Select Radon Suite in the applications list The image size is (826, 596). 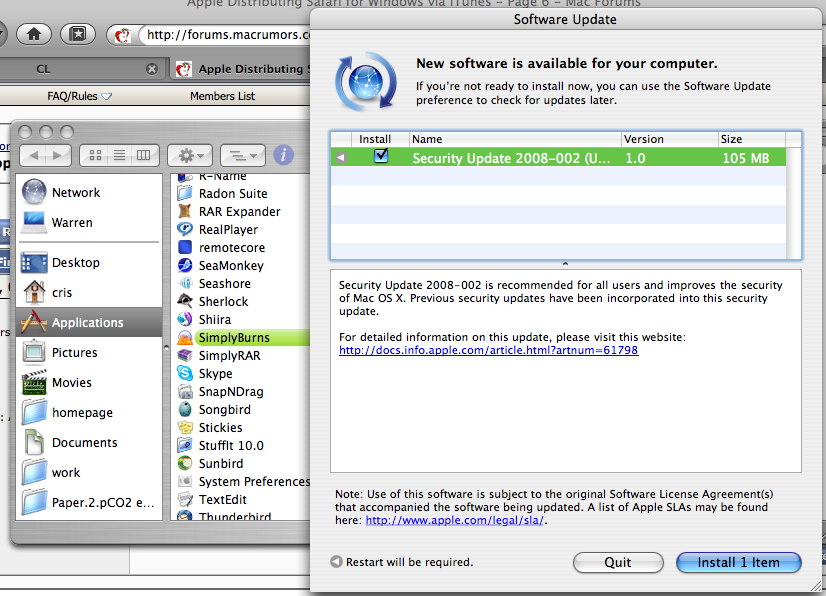pos(232,193)
